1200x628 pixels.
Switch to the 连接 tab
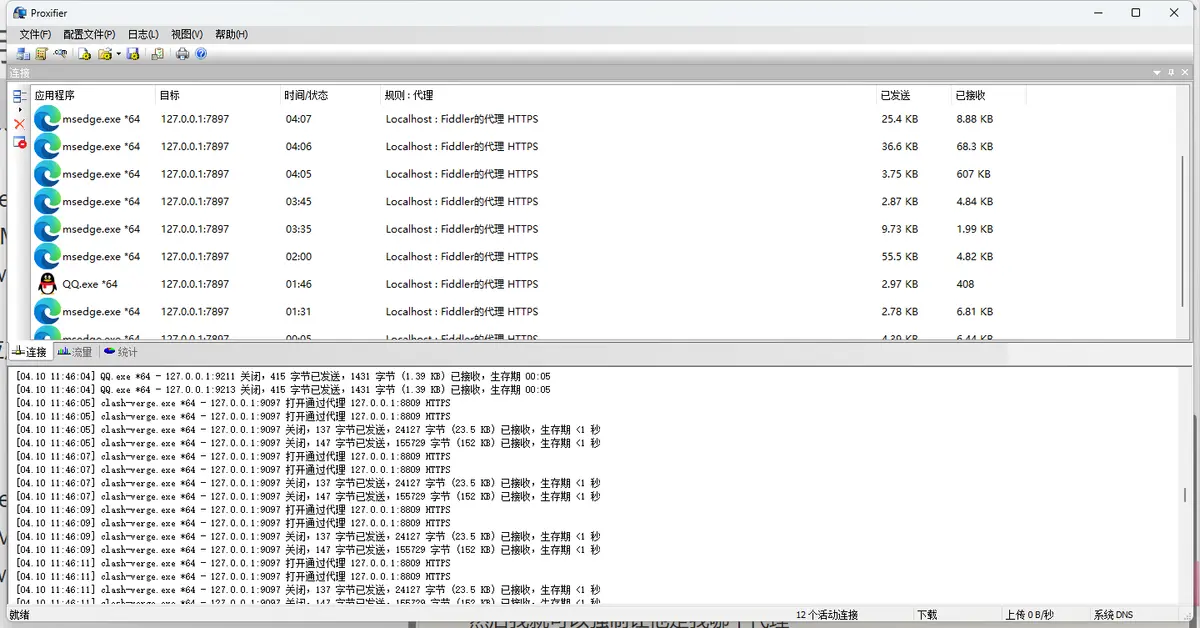click(x=29, y=352)
